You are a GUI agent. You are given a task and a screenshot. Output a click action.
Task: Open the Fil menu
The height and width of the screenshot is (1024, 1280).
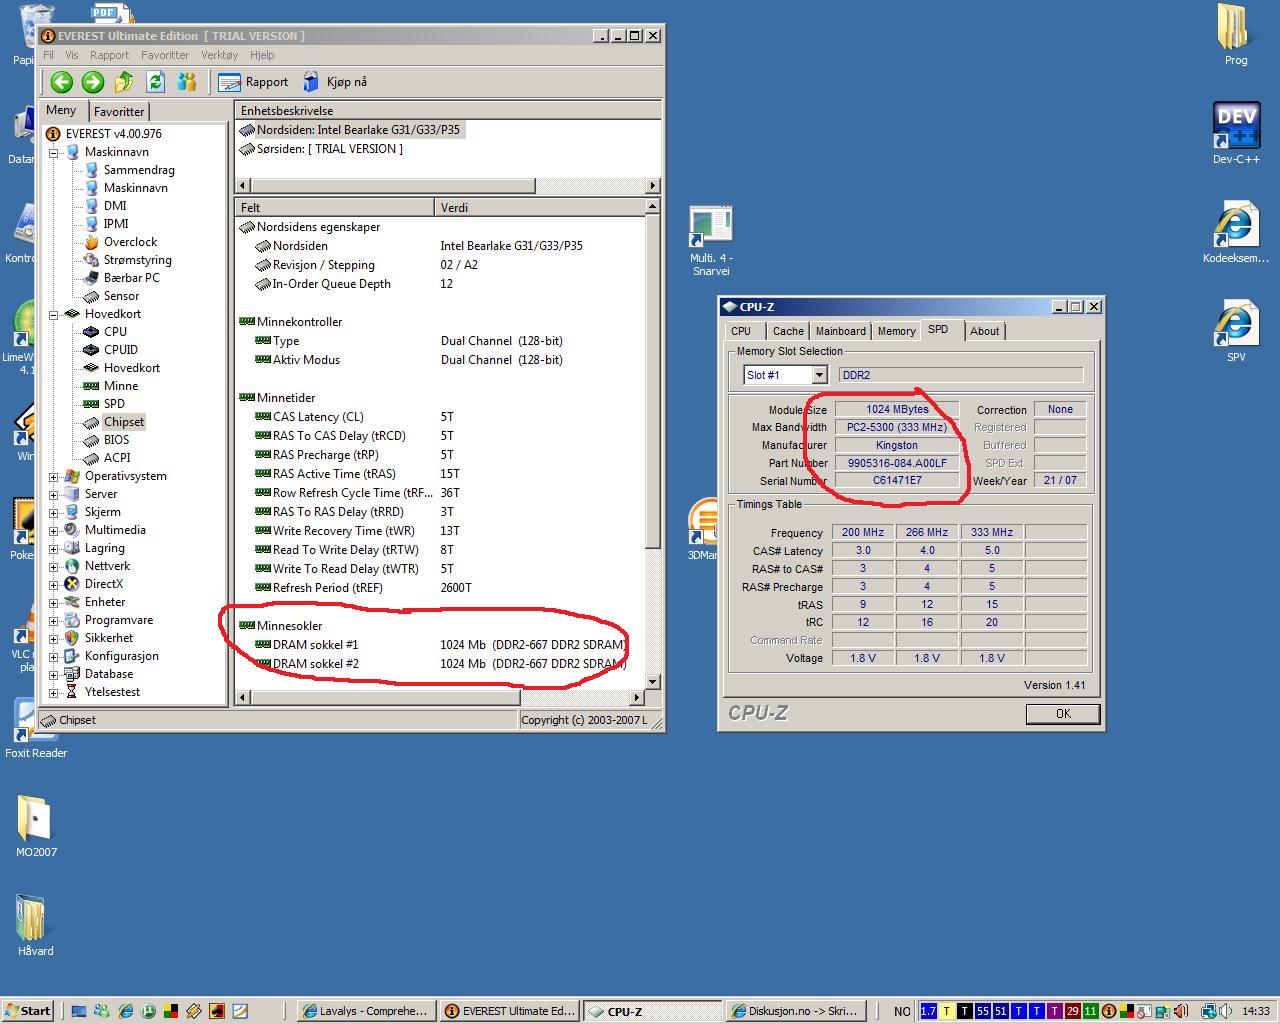click(48, 55)
